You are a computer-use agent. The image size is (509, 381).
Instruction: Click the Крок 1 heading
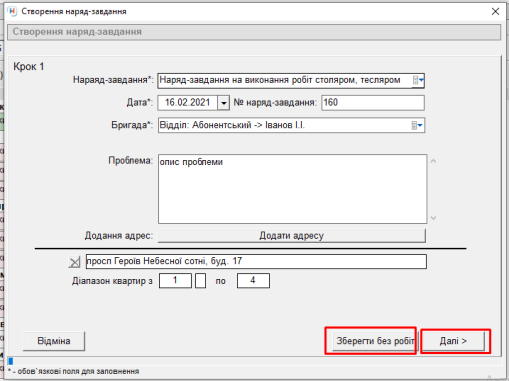tap(29, 67)
